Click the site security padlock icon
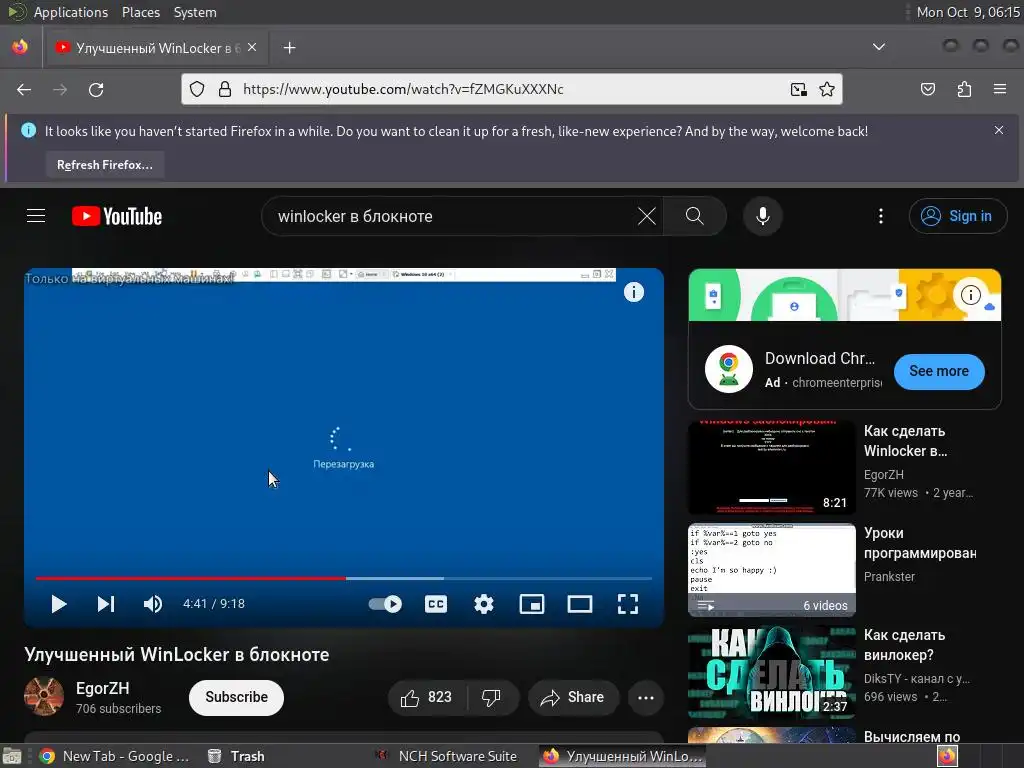 tap(225, 89)
